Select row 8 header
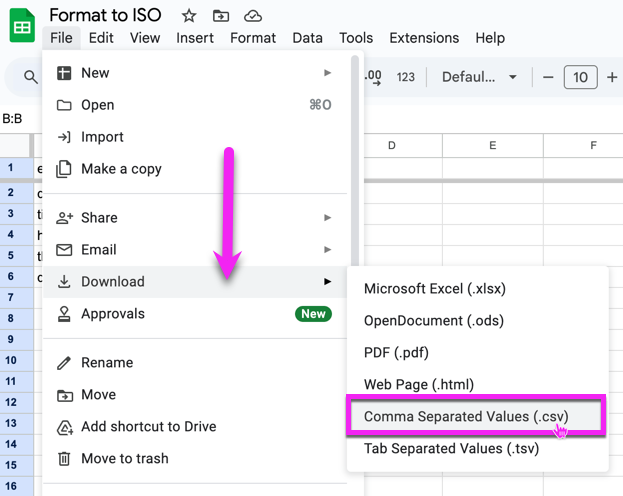 tap(17, 318)
